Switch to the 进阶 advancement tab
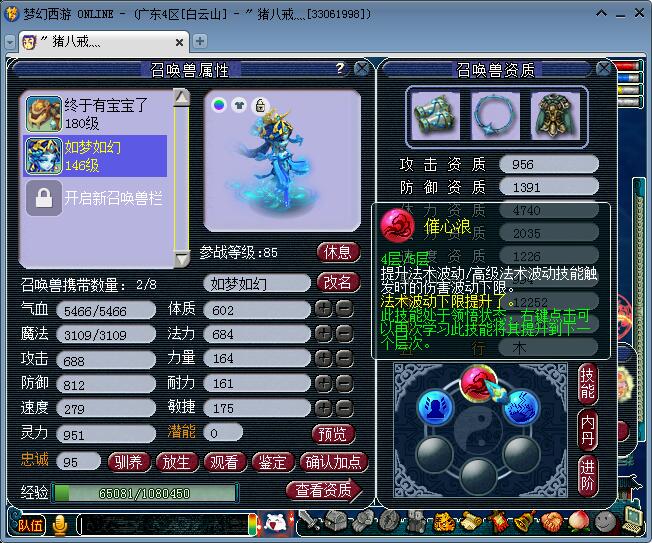The image size is (652, 543). pos(587,476)
